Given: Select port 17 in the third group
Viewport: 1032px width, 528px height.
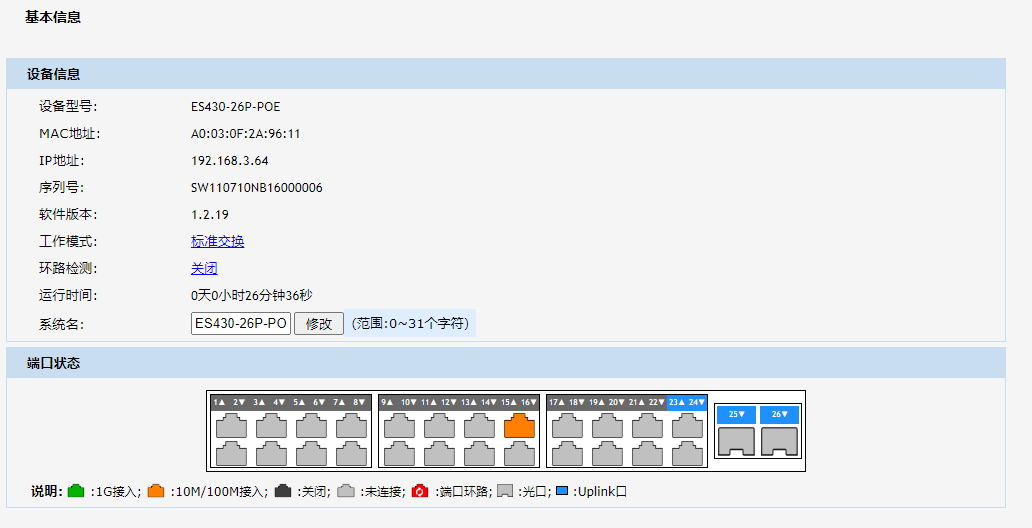Looking at the screenshot, I should 567,426.
